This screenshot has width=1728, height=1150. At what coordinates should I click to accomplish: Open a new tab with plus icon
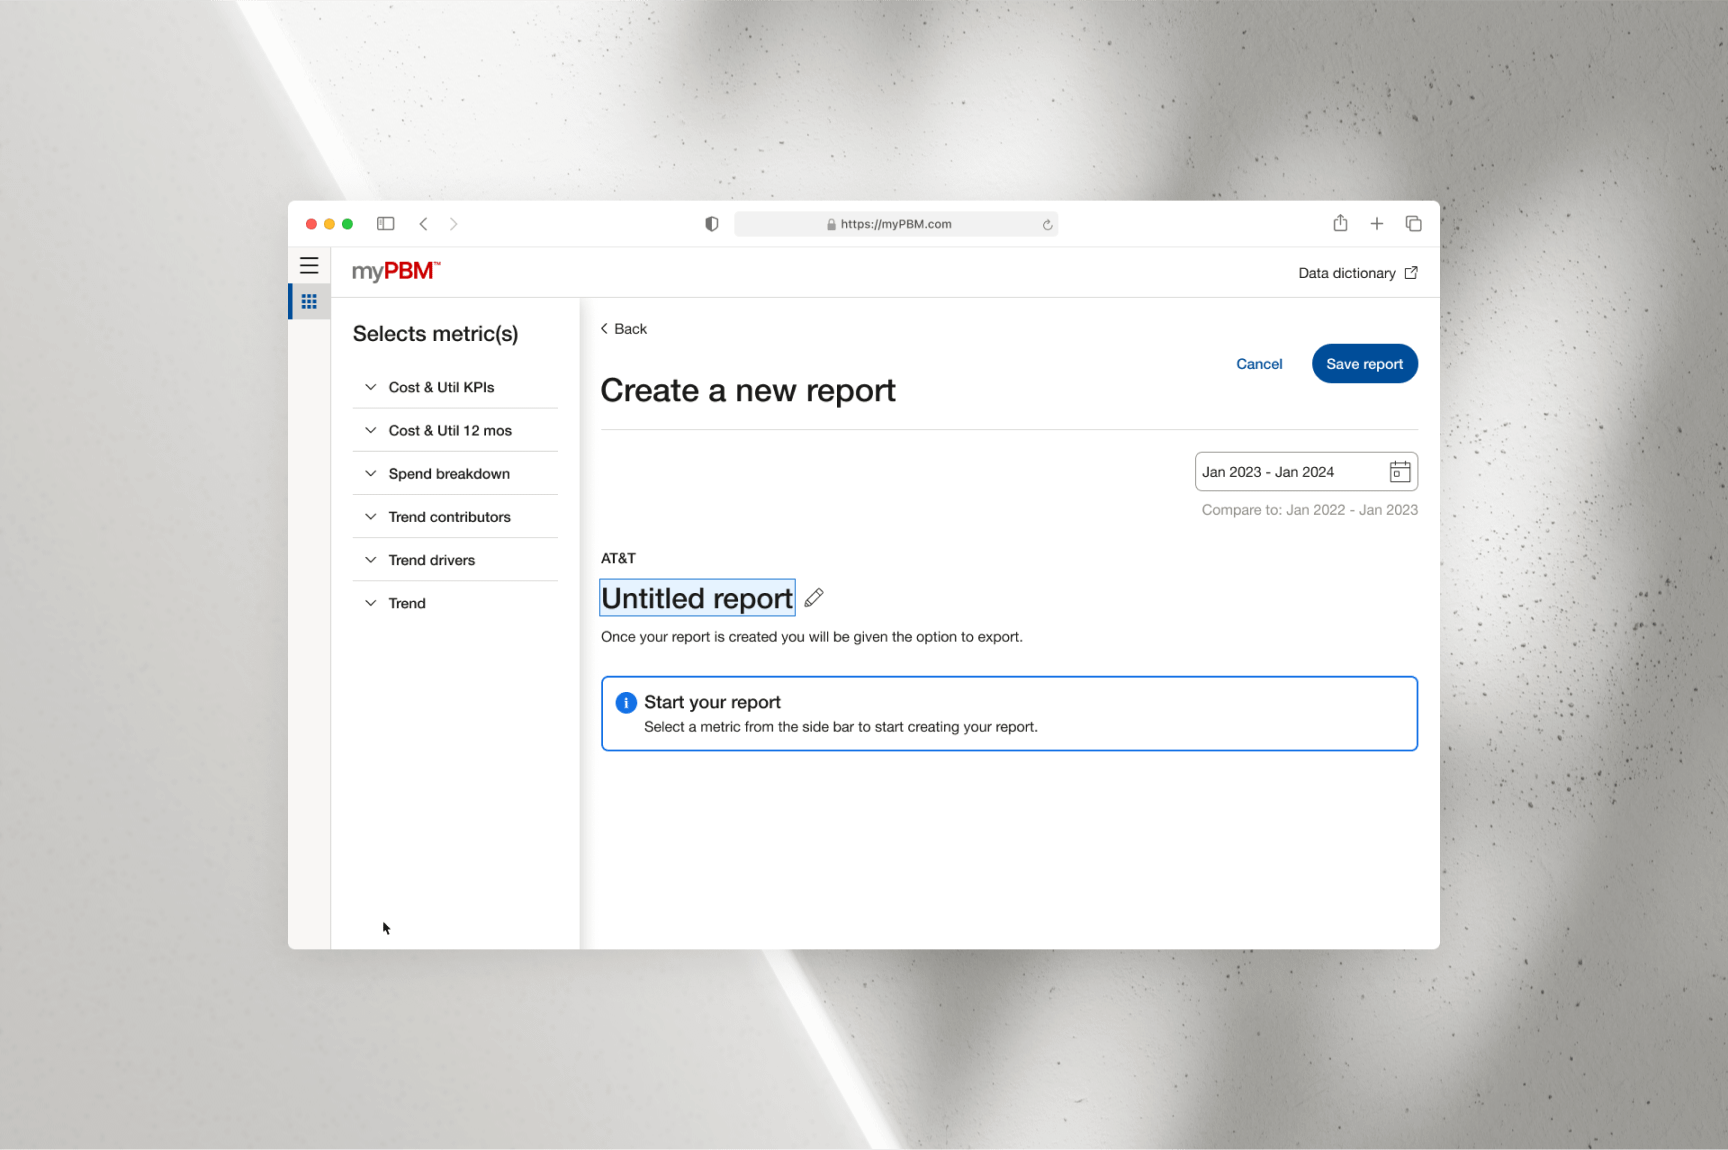(x=1377, y=224)
